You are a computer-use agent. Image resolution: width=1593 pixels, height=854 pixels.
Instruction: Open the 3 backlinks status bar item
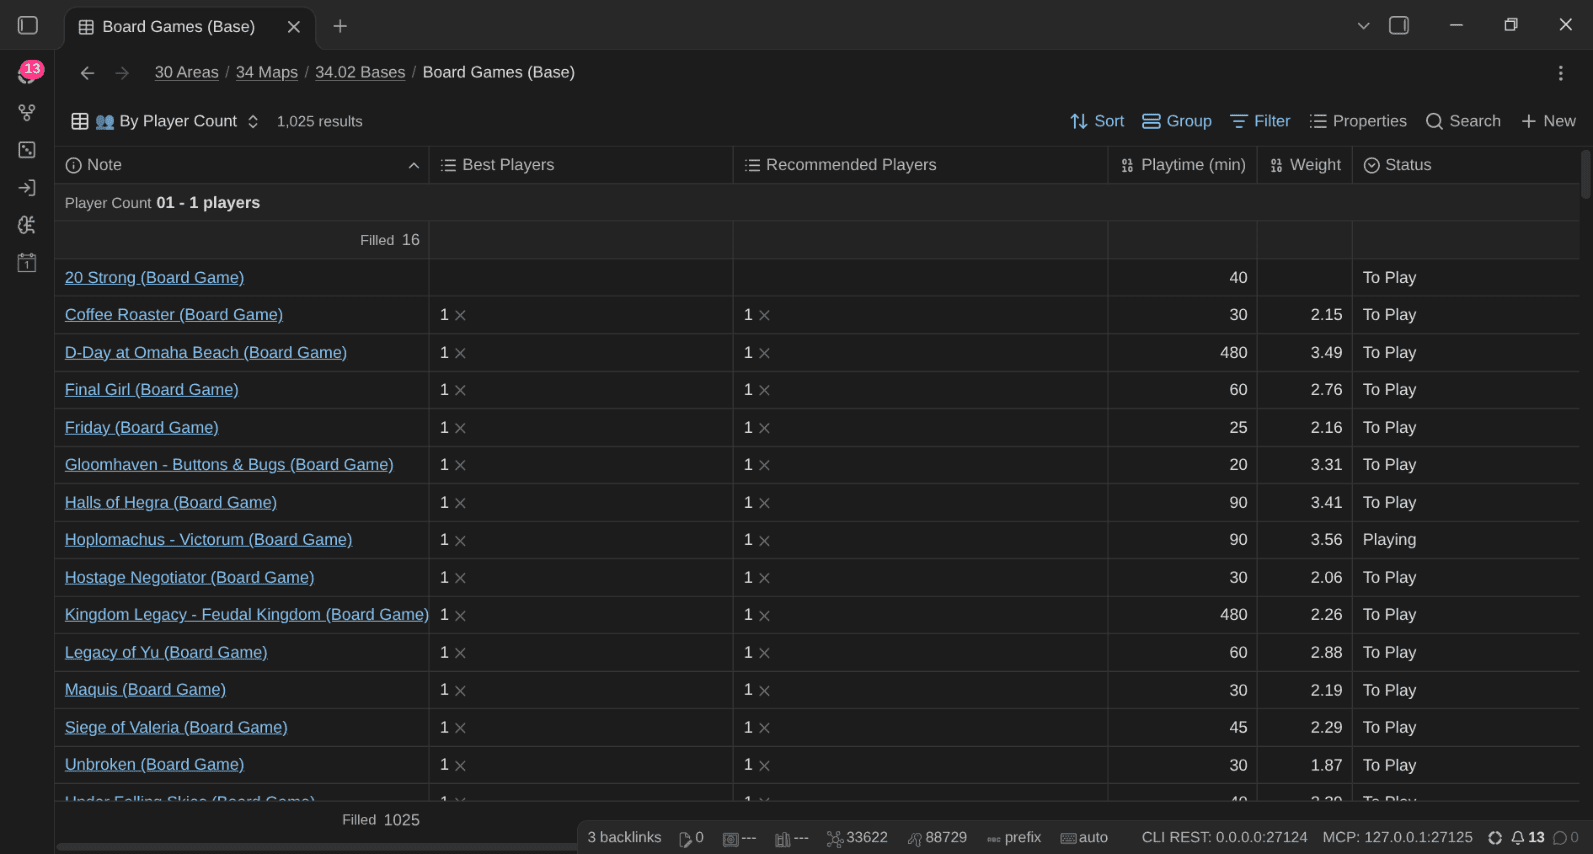(x=624, y=838)
